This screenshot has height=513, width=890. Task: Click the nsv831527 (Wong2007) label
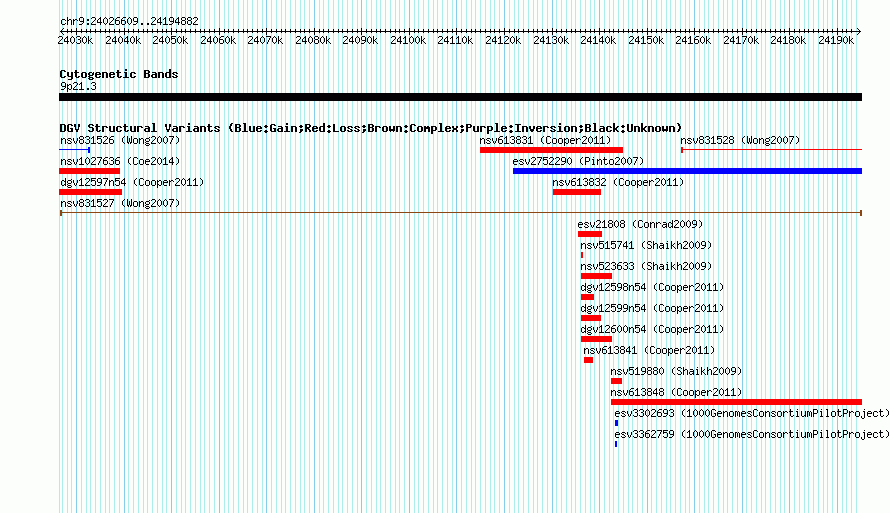120,203
